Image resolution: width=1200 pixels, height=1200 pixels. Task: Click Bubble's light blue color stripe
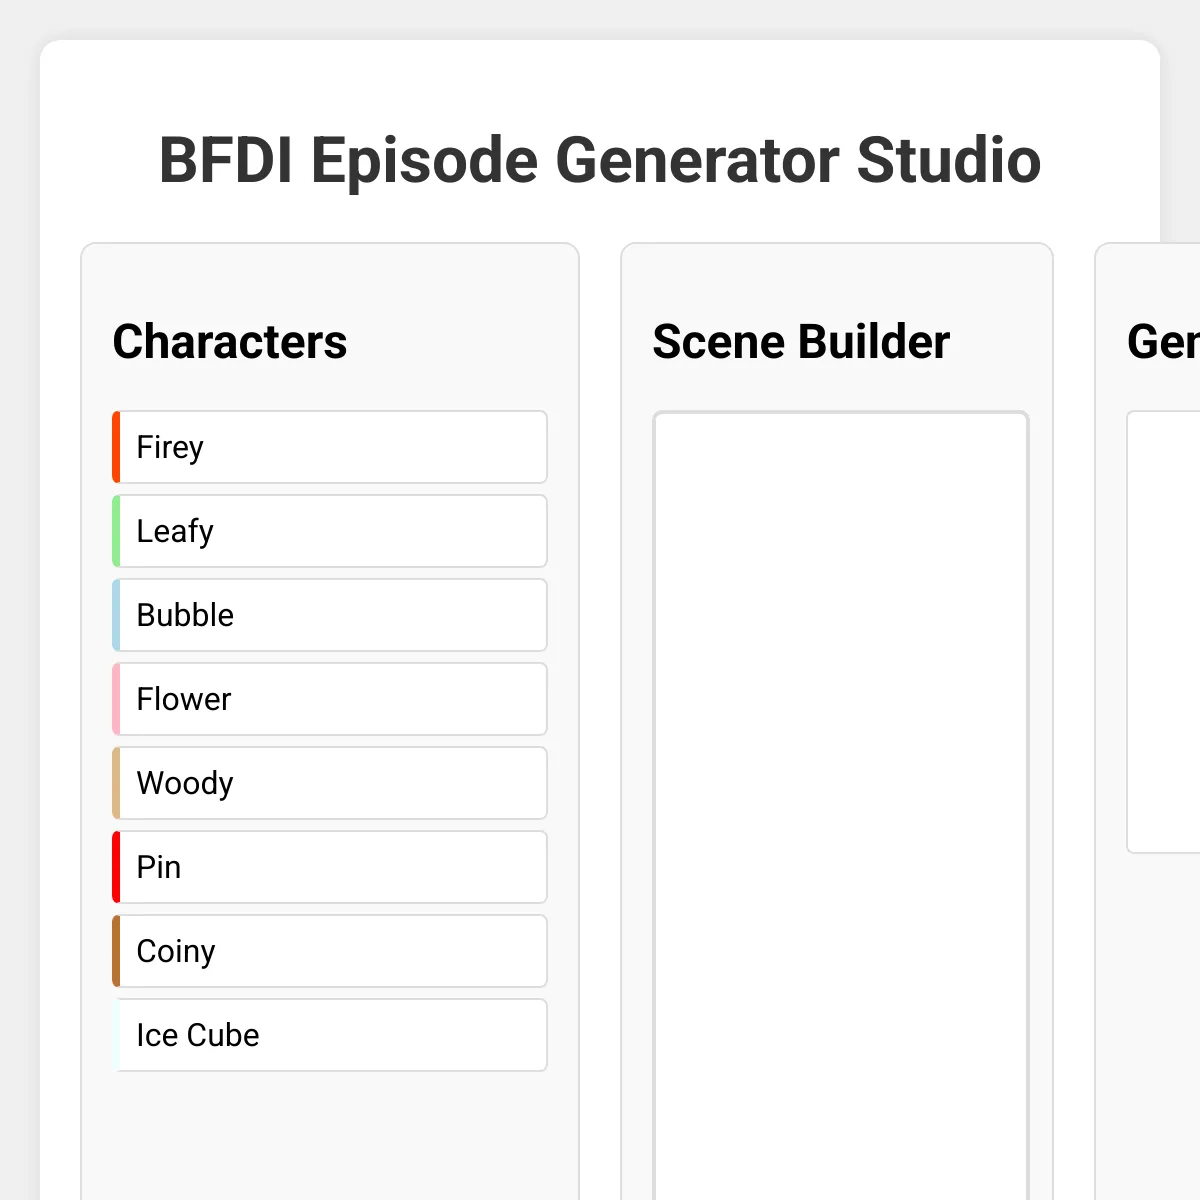[115, 615]
